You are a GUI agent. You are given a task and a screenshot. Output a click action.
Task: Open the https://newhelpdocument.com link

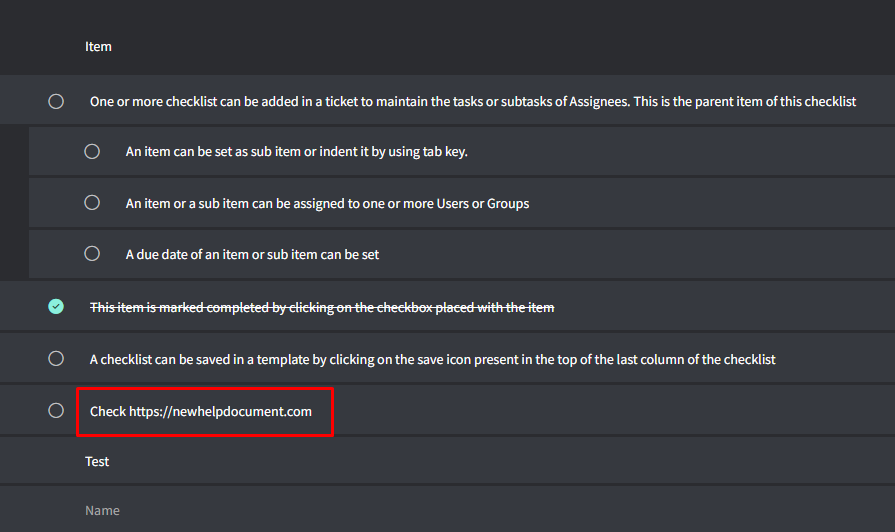[x=220, y=412]
